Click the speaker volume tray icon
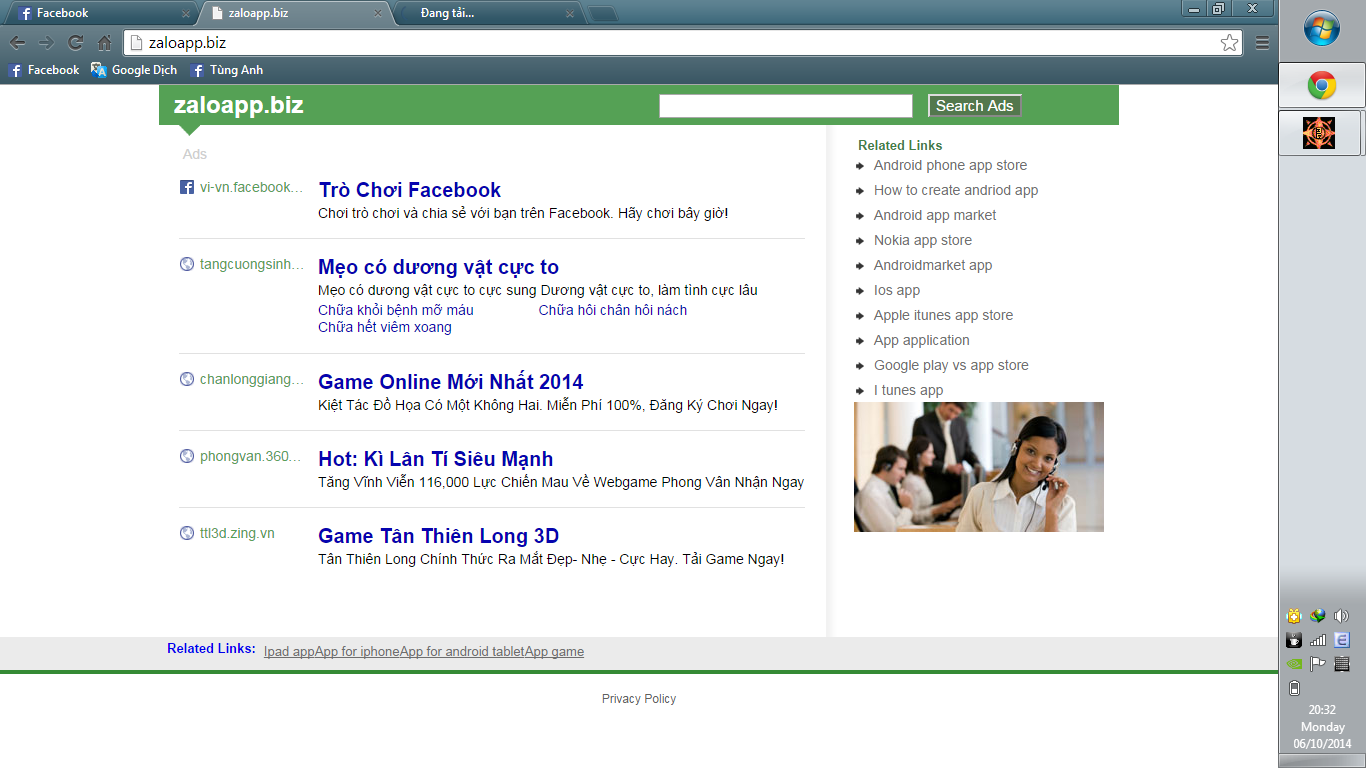This screenshot has height=768, width=1366. [1342, 616]
